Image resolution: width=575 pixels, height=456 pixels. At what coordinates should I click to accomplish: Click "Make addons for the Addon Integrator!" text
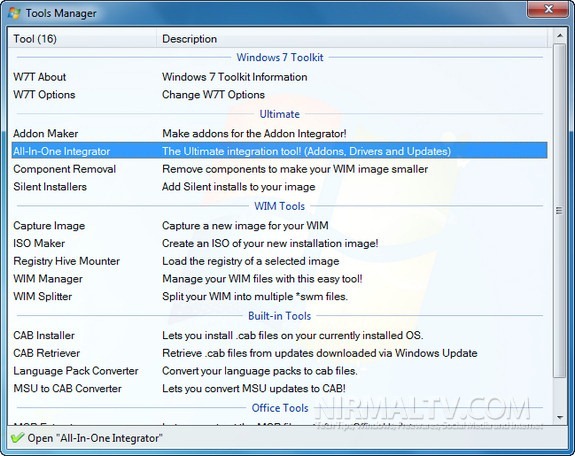254,134
